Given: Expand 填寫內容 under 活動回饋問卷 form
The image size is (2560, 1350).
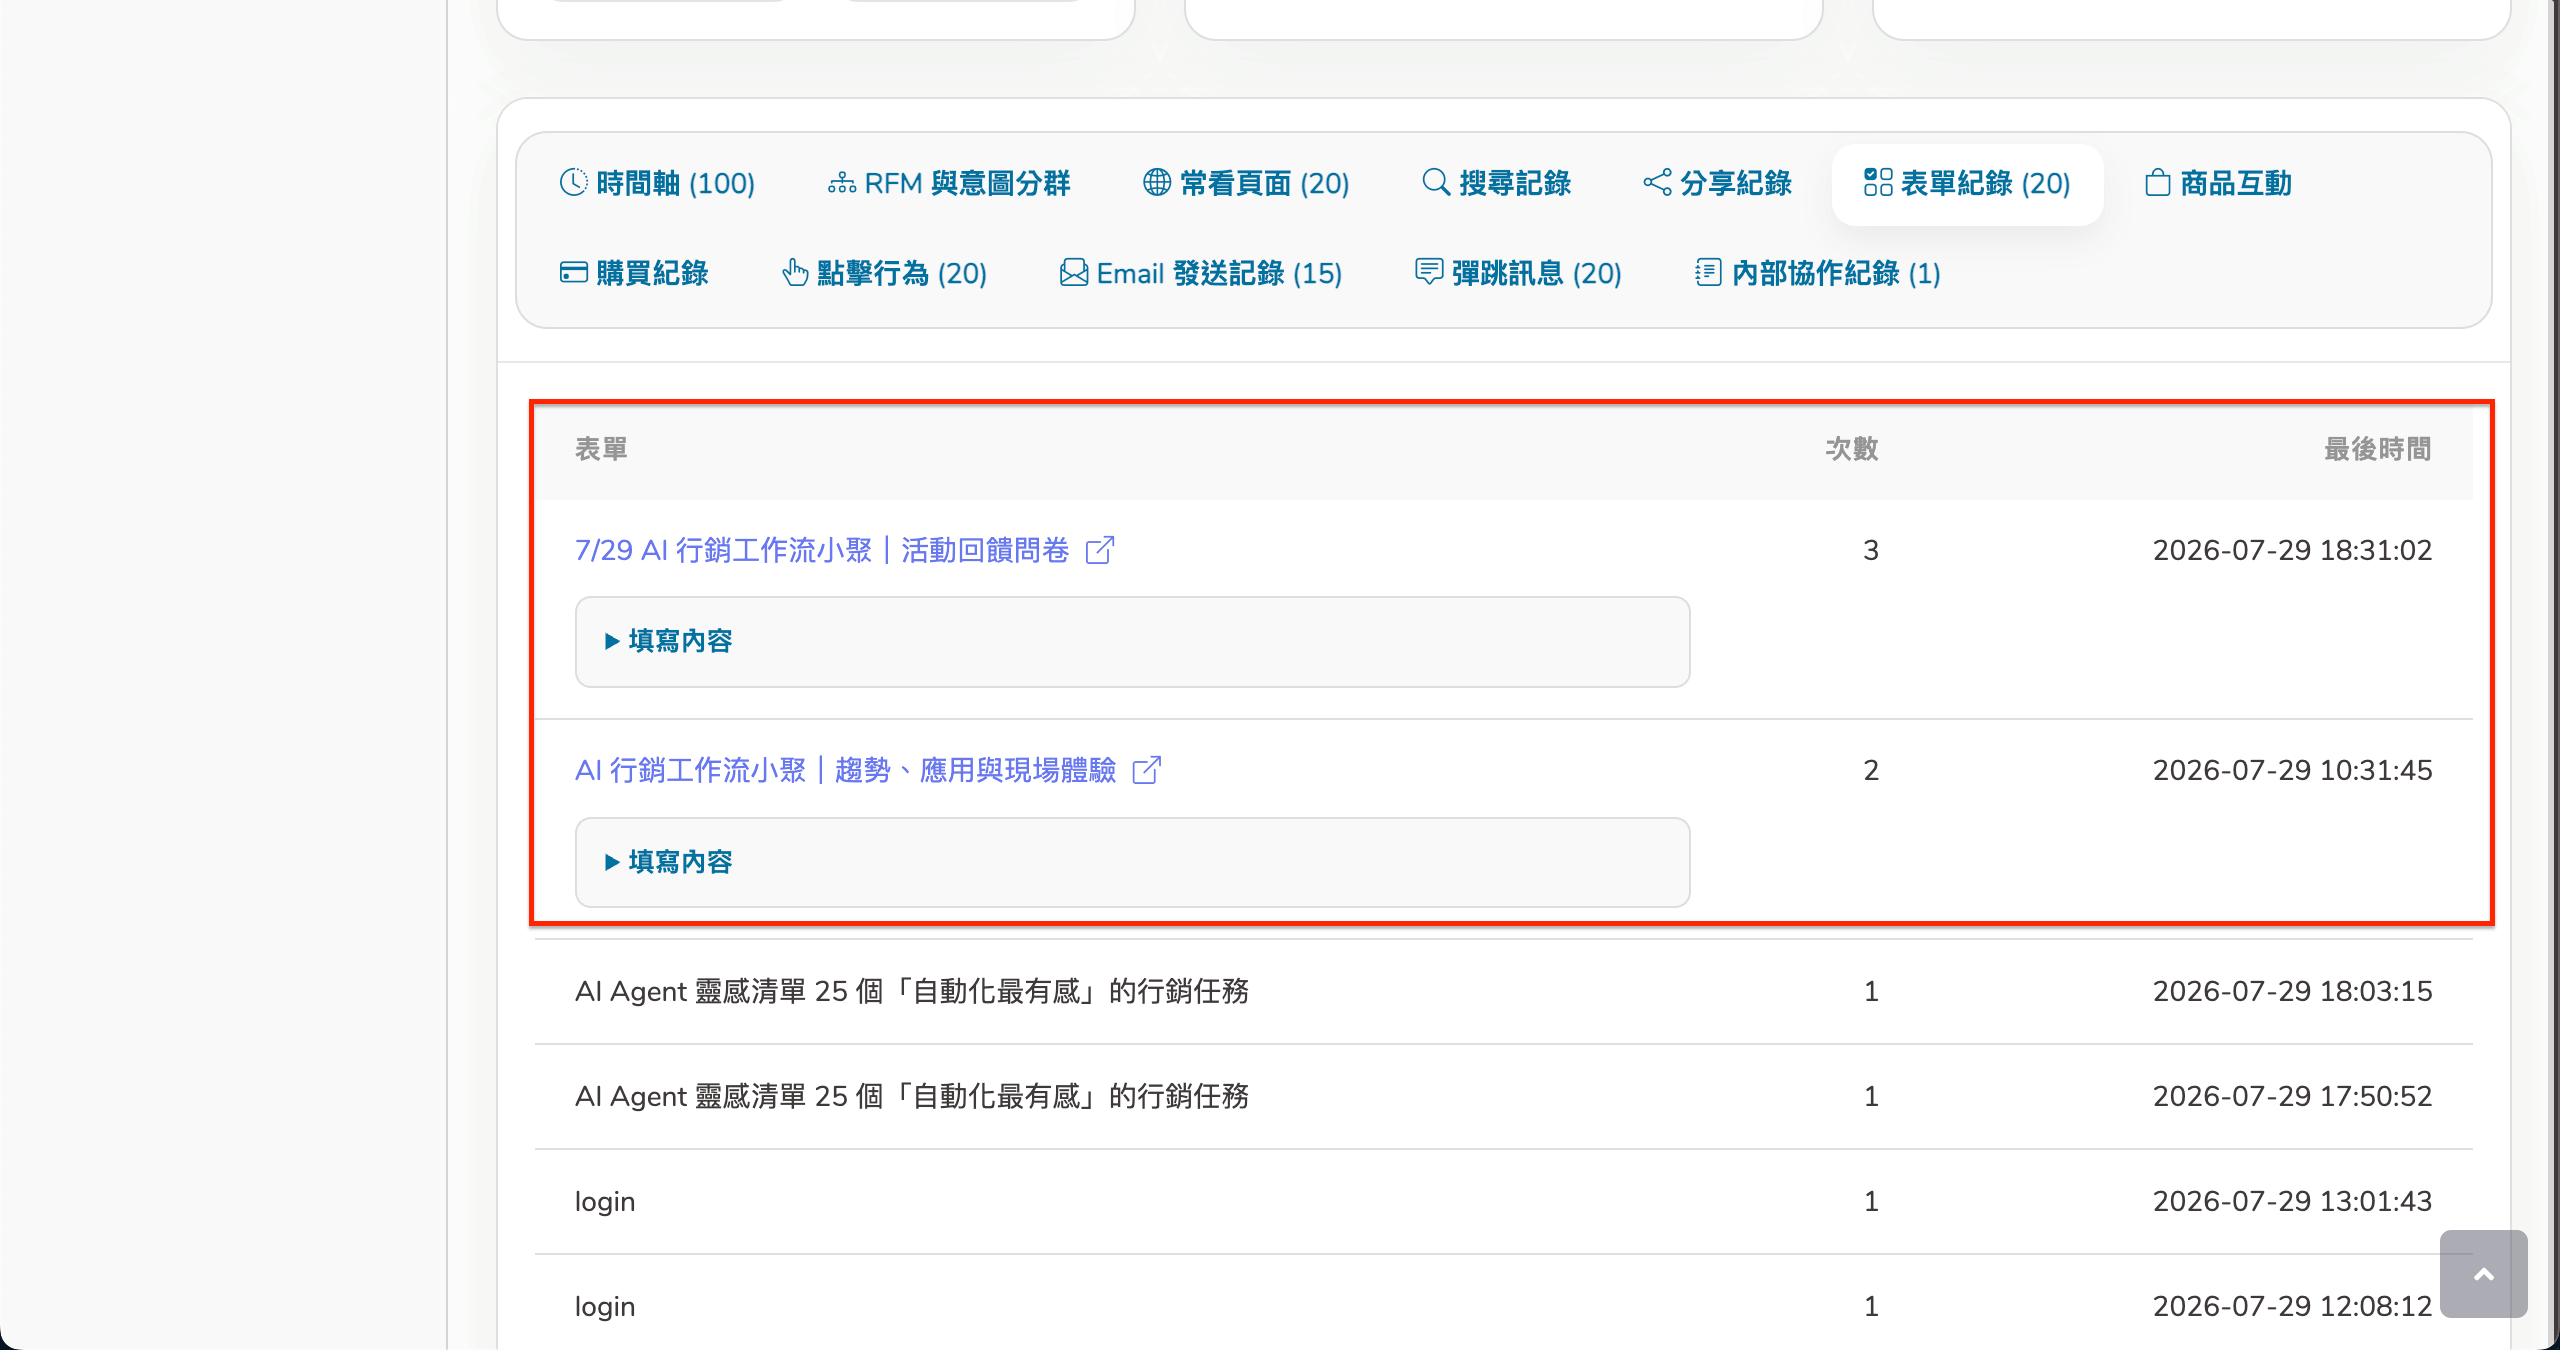Looking at the screenshot, I should click(x=1132, y=642).
